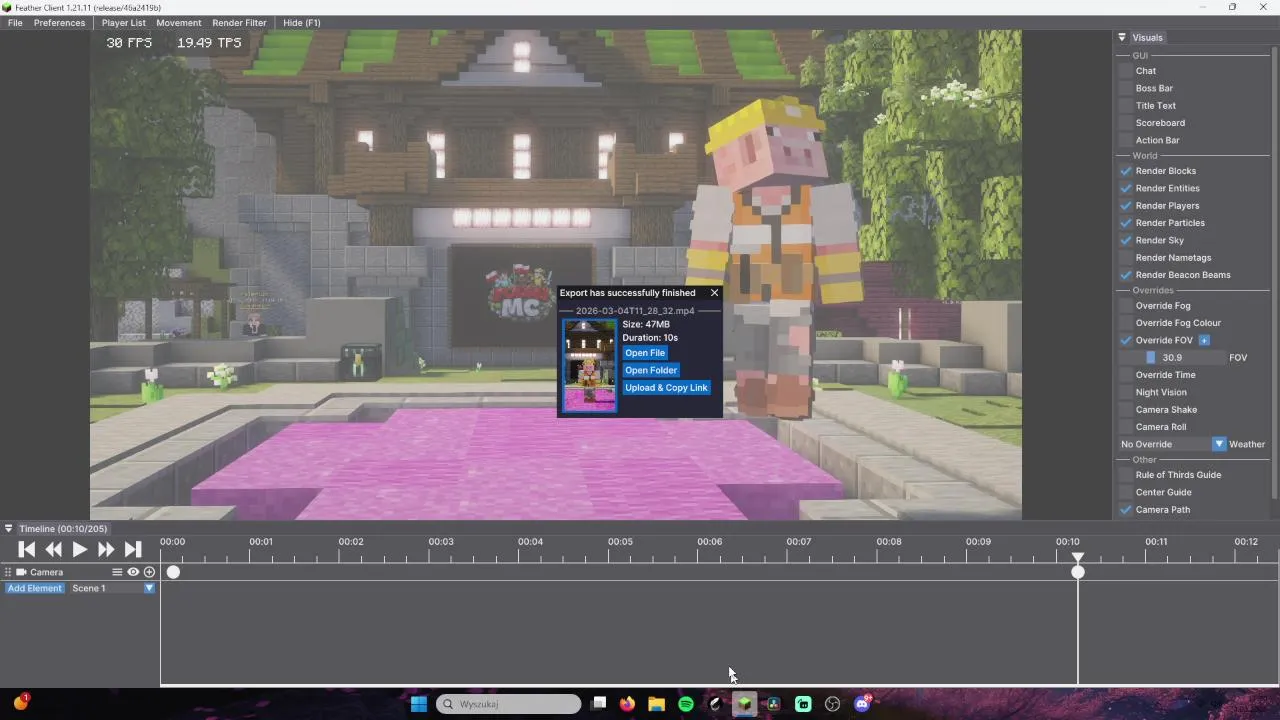Enable Rule of Thirds Guide
The image size is (1280, 720).
[1126, 475]
